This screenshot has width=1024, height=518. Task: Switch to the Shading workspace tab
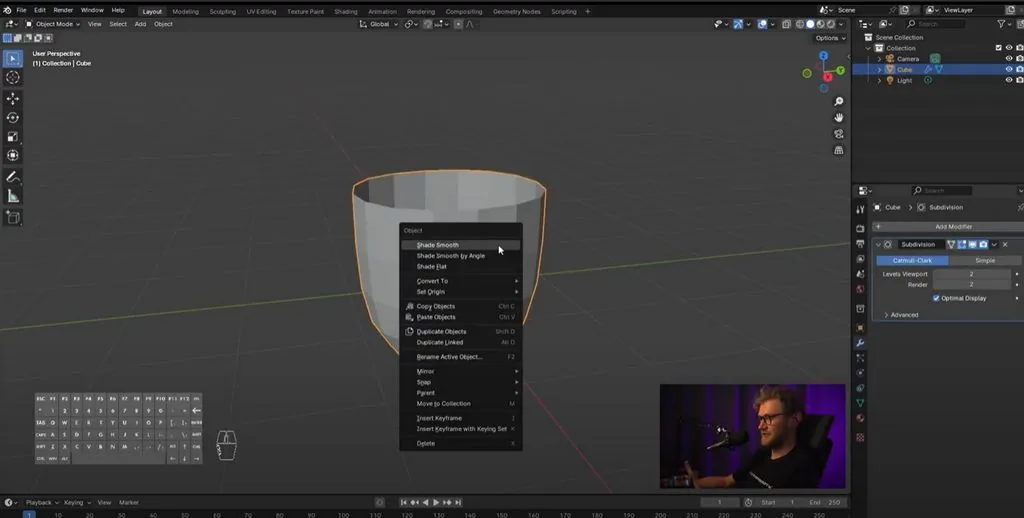[x=345, y=11]
